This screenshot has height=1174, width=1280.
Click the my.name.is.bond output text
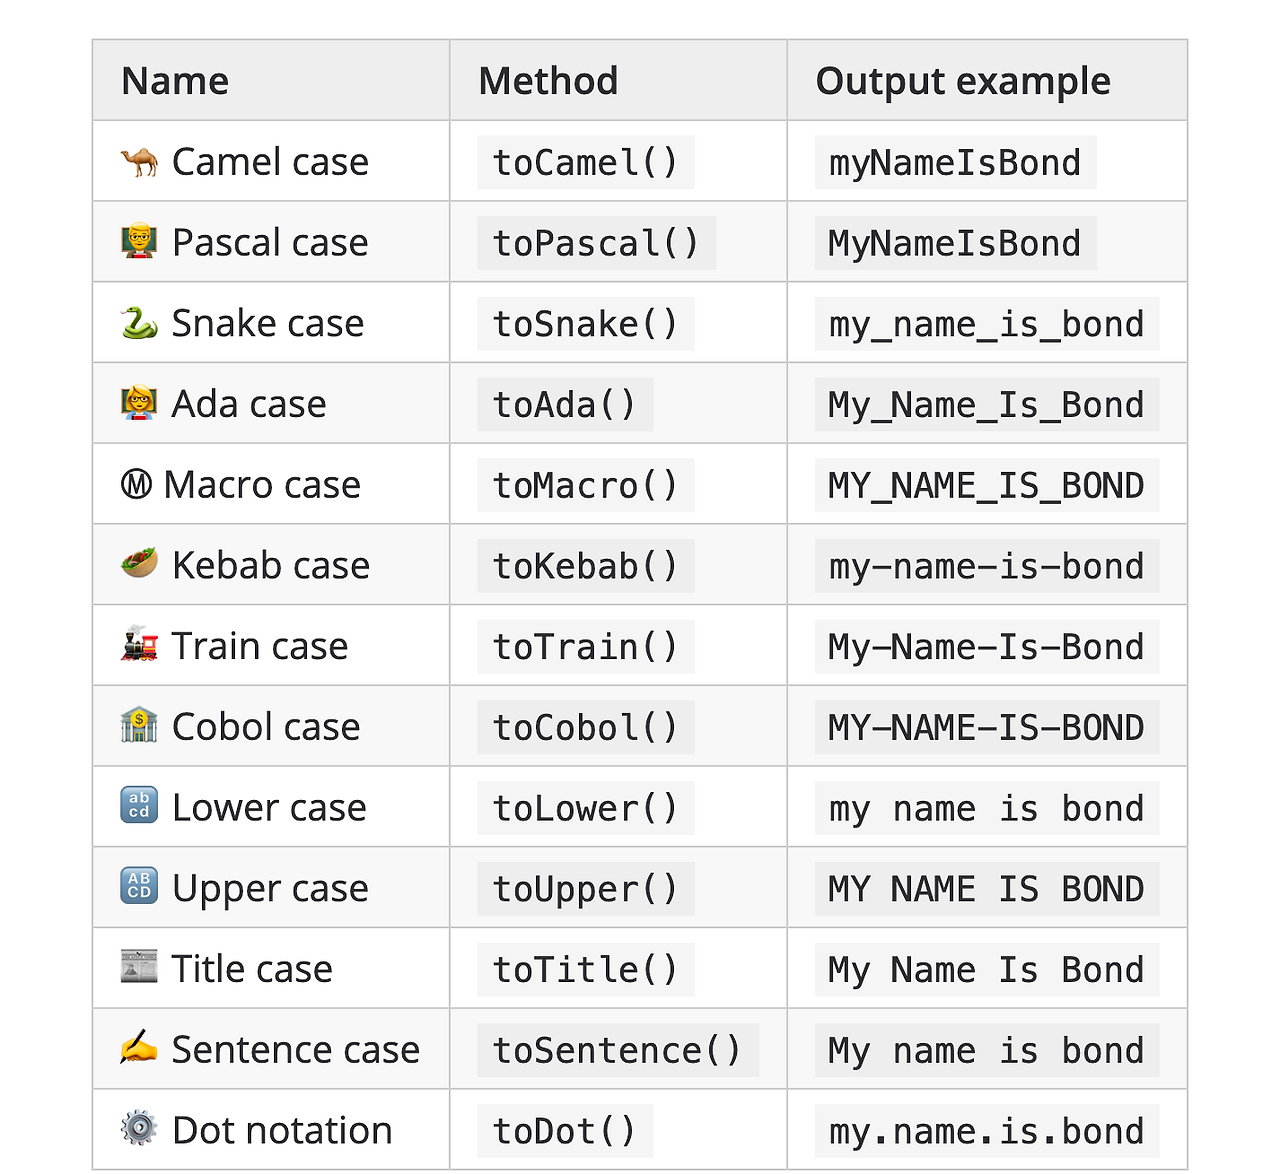986,1131
